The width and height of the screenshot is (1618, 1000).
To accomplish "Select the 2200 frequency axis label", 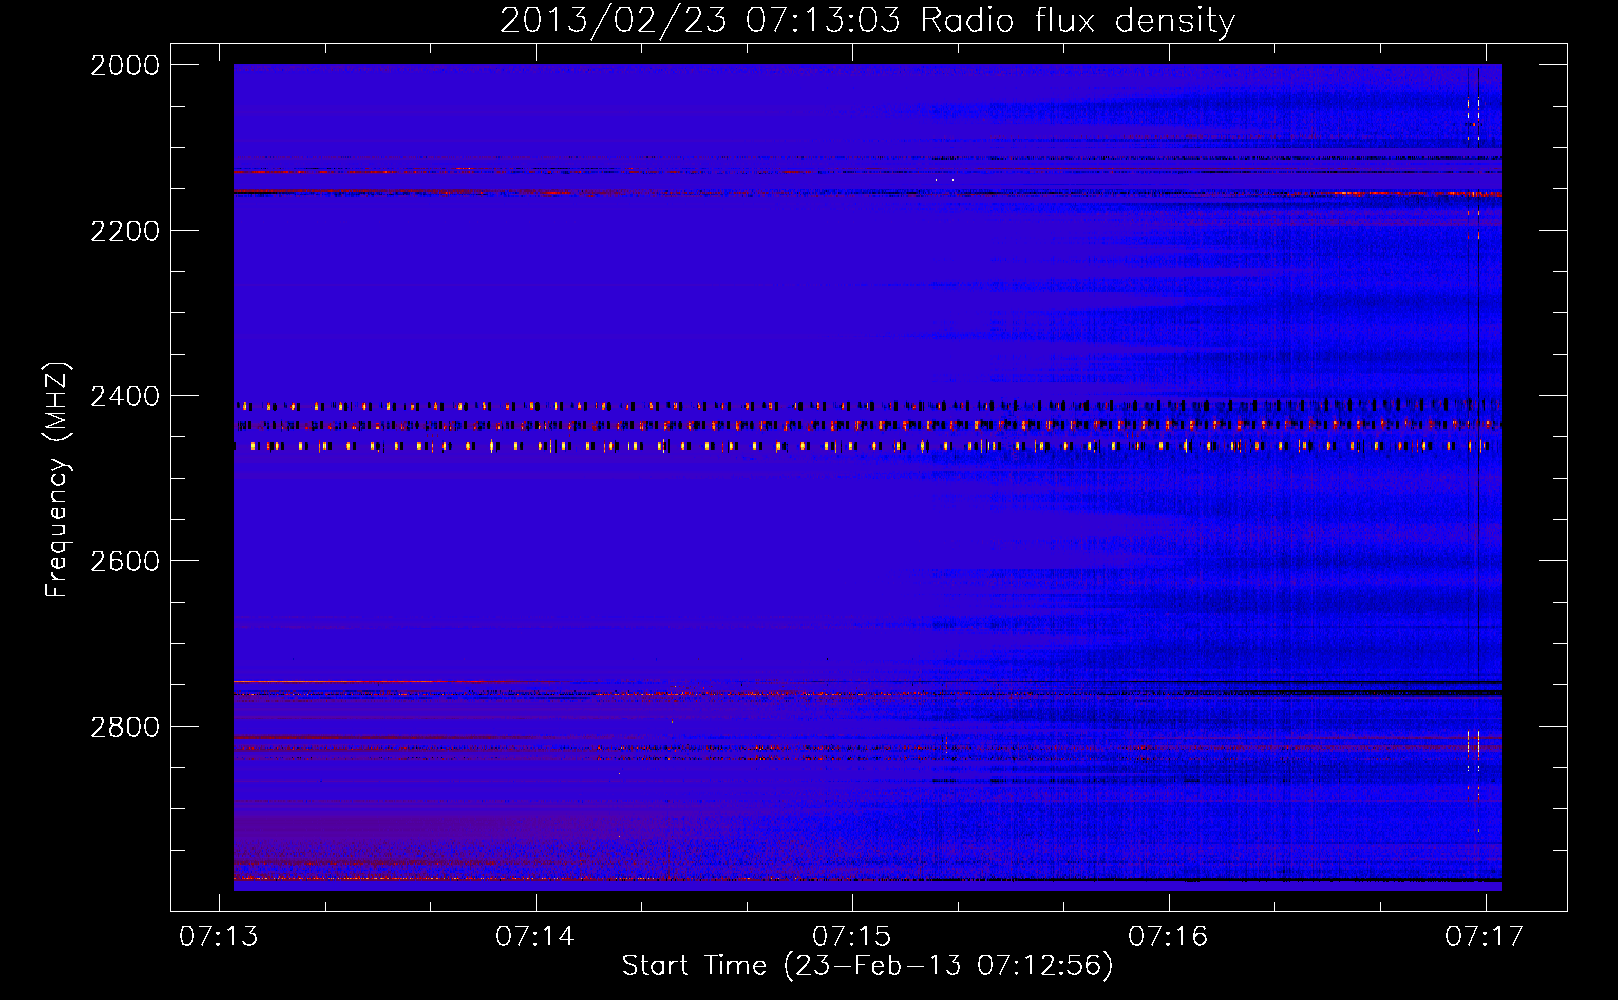I will (125, 231).
